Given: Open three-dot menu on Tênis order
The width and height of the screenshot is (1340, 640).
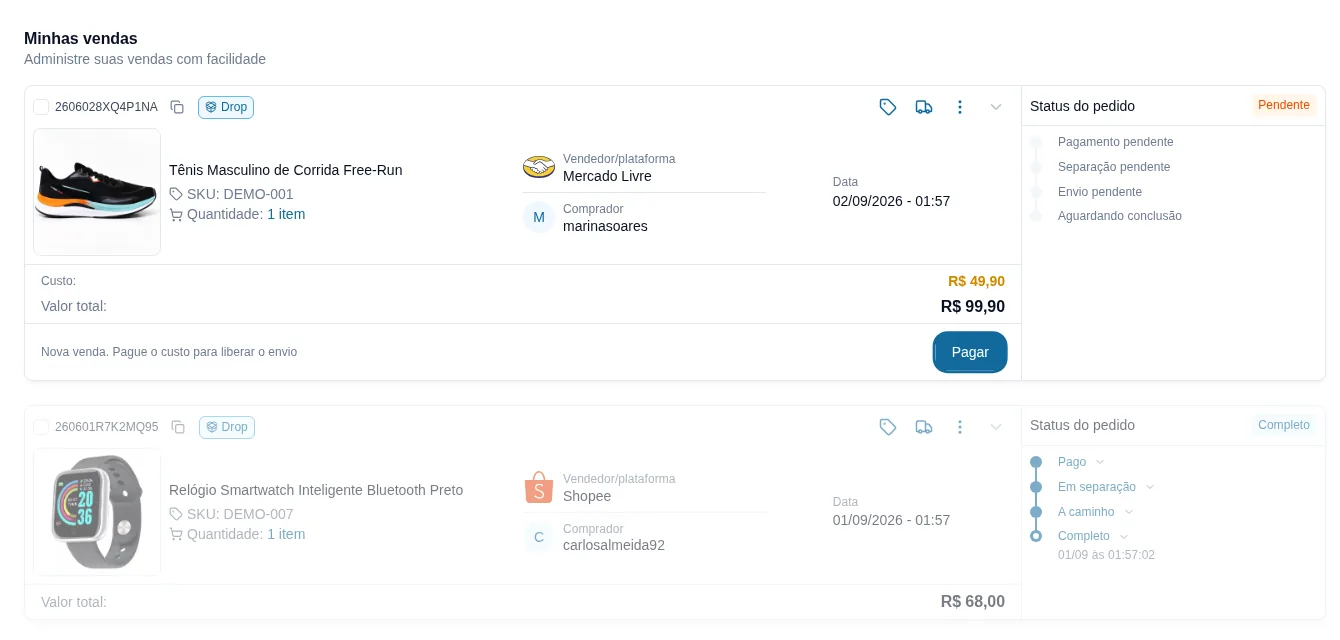Looking at the screenshot, I should click(x=960, y=107).
